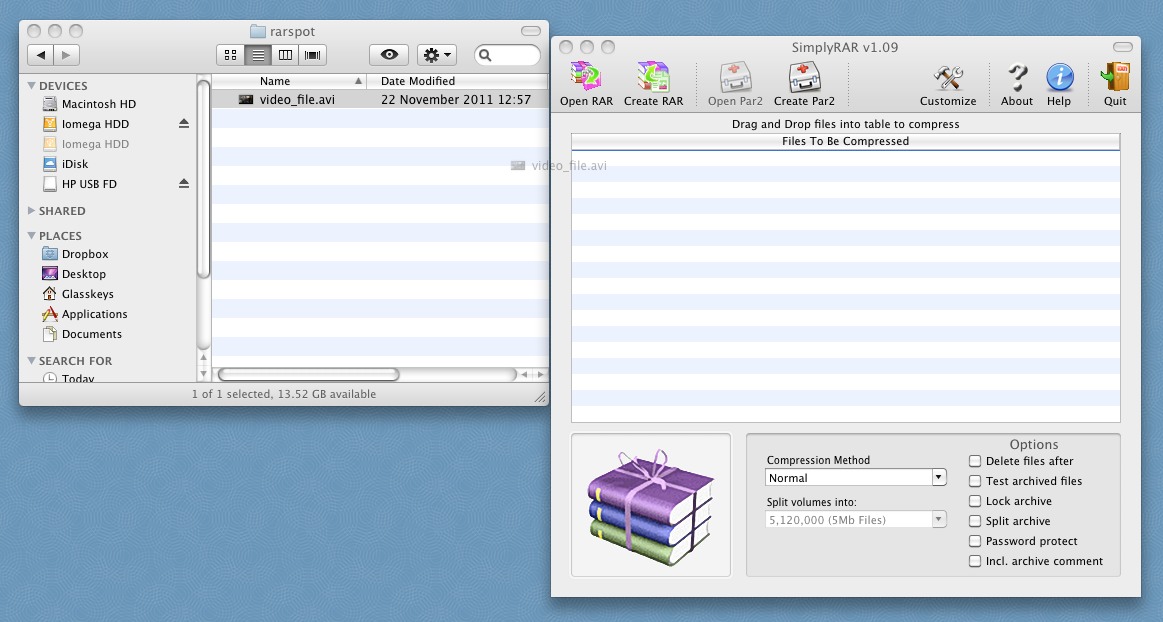Click the Quit icon in SimplyRAR
1163x622 pixels.
pos(1114,78)
